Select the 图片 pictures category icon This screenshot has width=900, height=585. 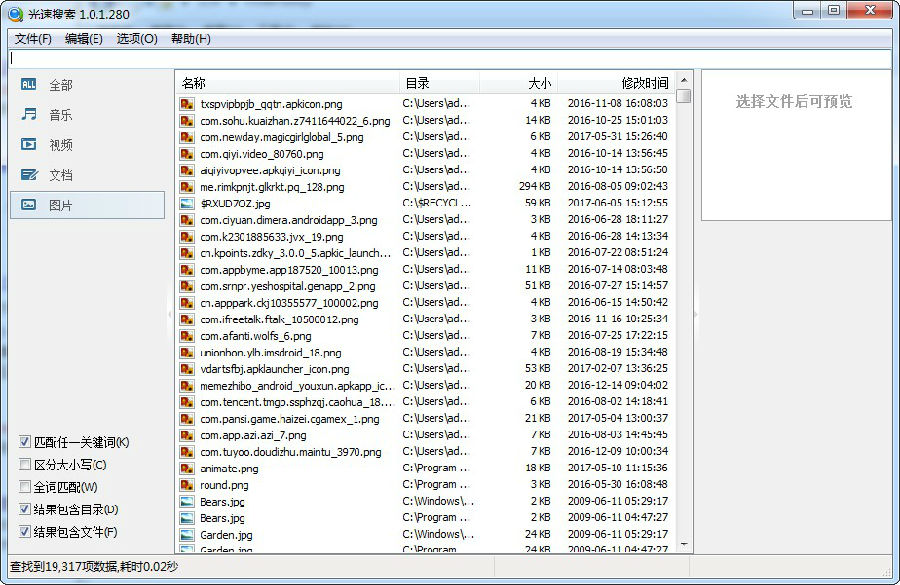click(x=28, y=204)
